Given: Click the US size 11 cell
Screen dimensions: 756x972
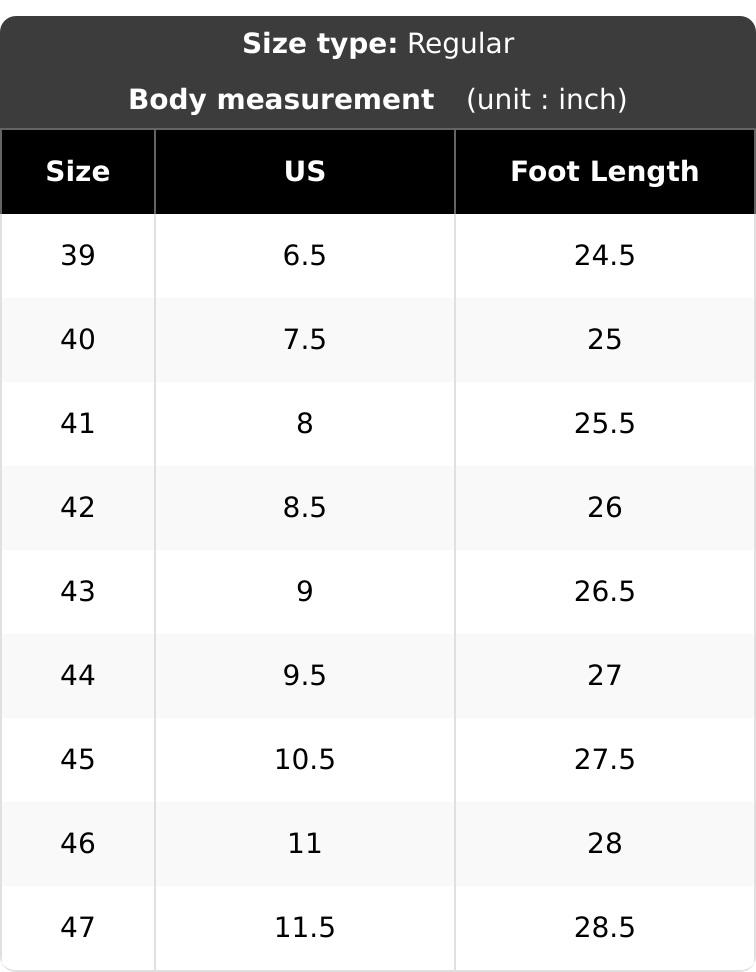Looking at the screenshot, I should (305, 844).
